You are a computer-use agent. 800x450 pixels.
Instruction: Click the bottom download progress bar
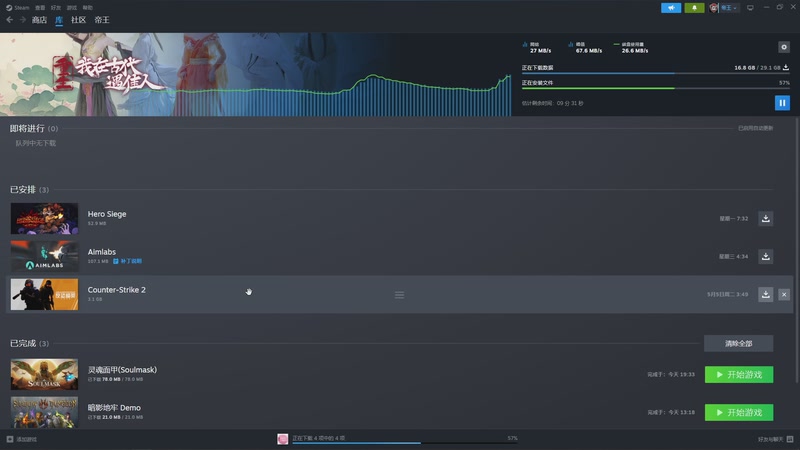(405, 443)
